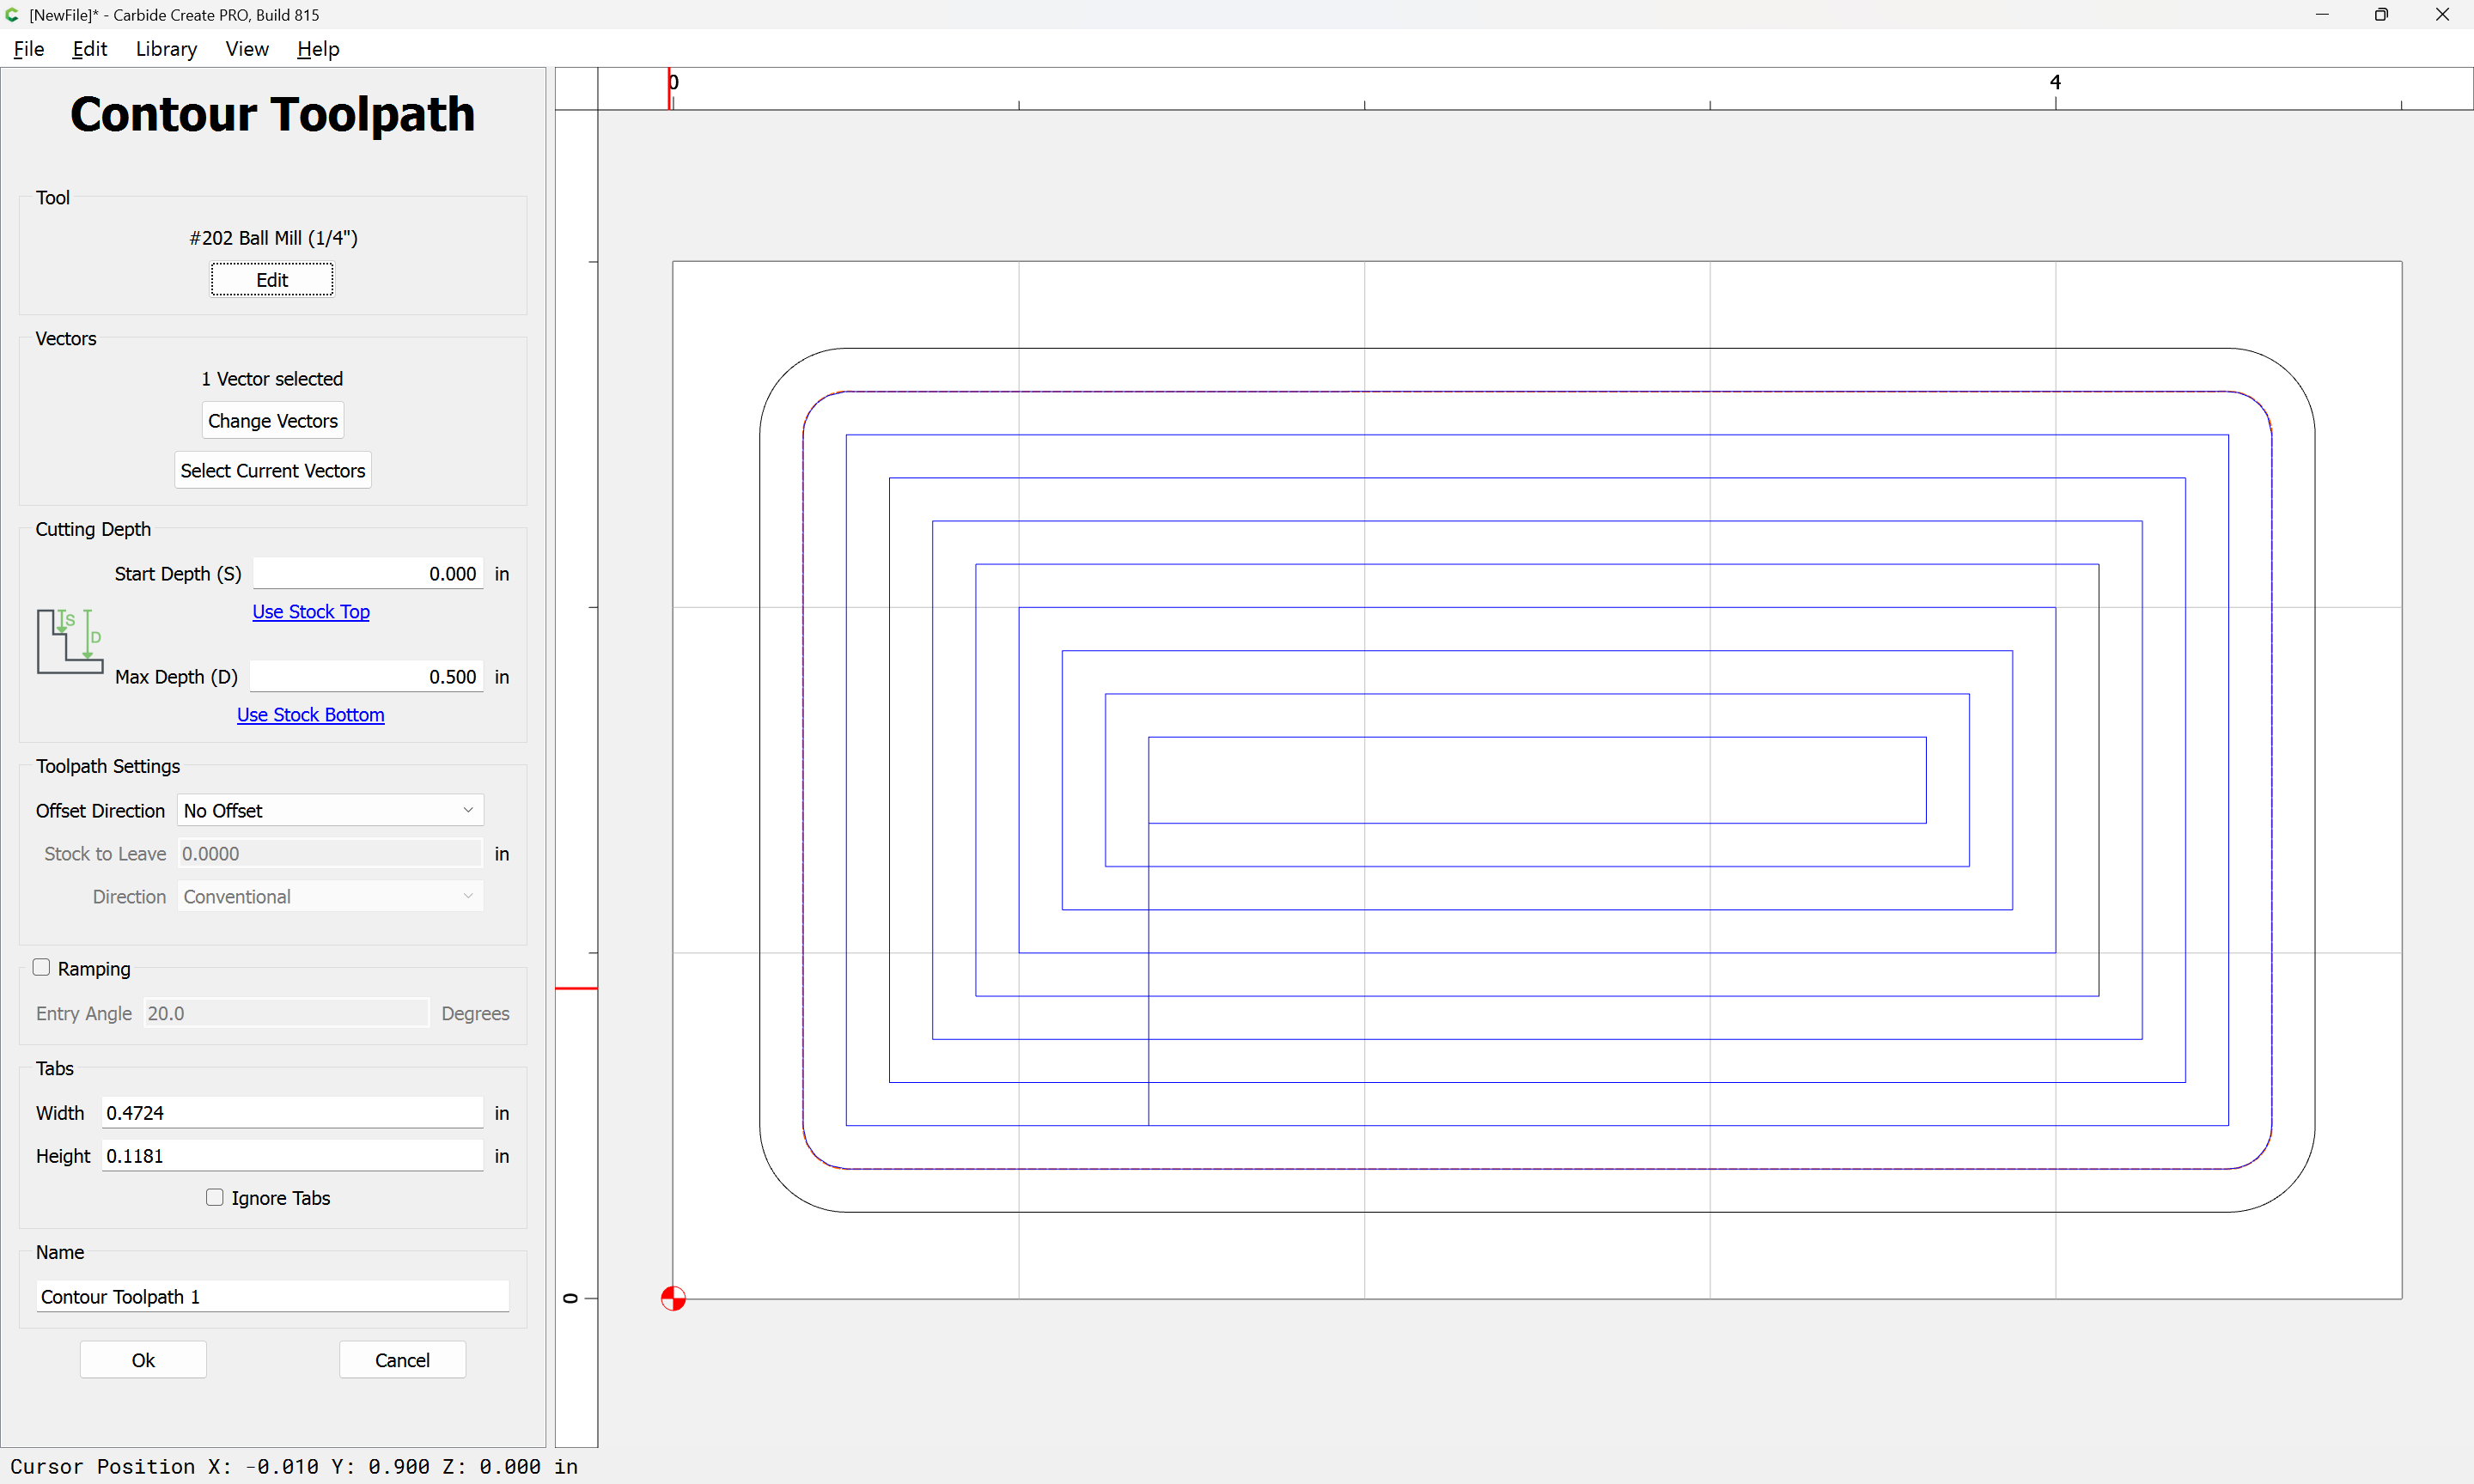Click the Tabs Height input field
Image resolution: width=2474 pixels, height=1484 pixels.
click(292, 1155)
